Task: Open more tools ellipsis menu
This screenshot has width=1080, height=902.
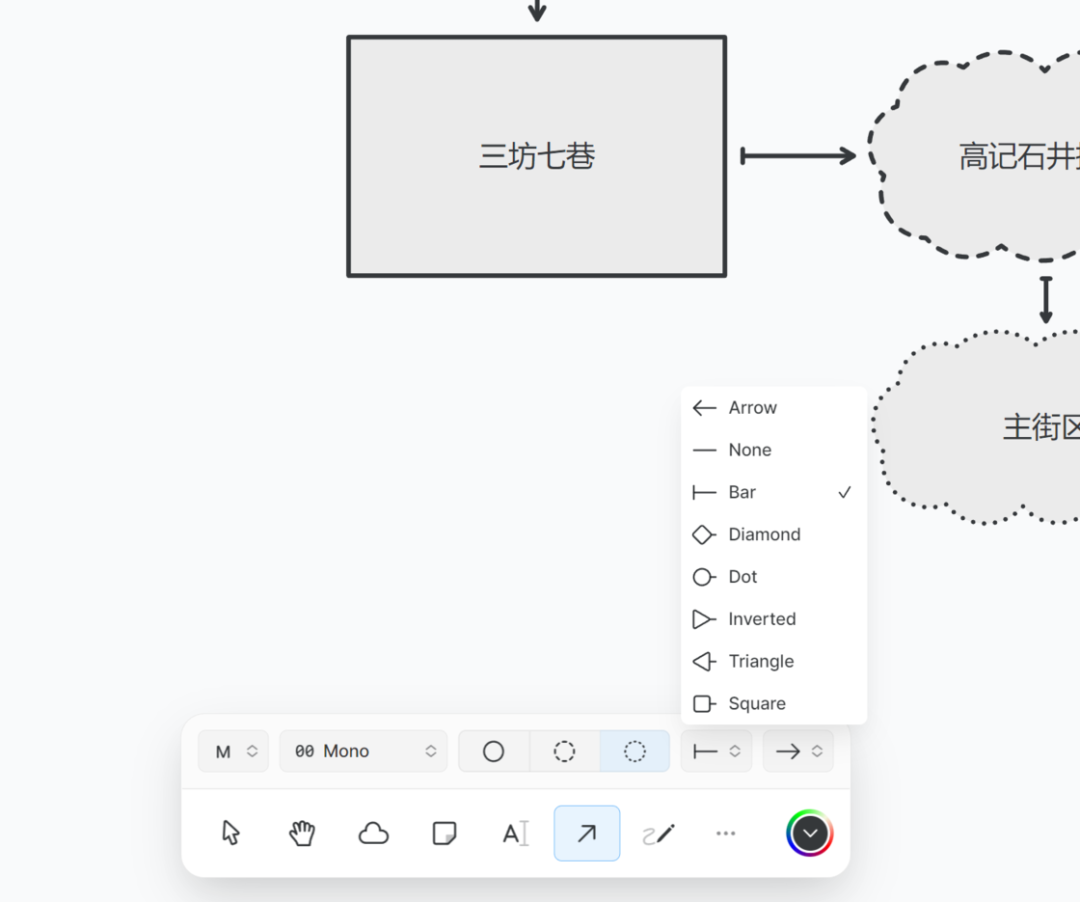Action: point(726,833)
